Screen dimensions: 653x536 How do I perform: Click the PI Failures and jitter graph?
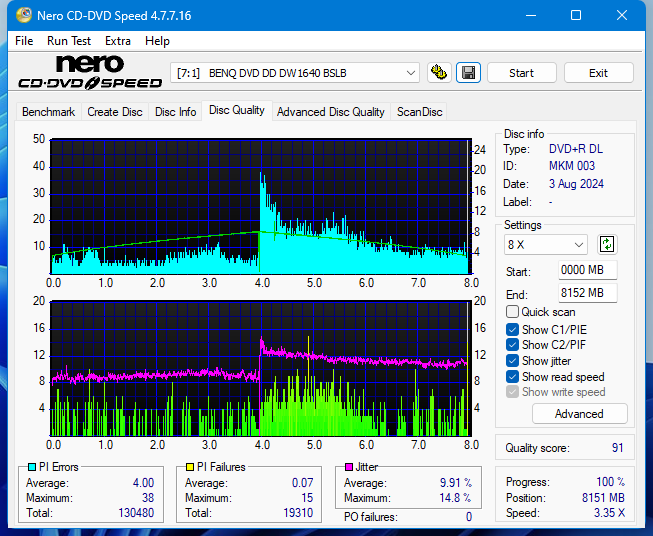(261, 368)
